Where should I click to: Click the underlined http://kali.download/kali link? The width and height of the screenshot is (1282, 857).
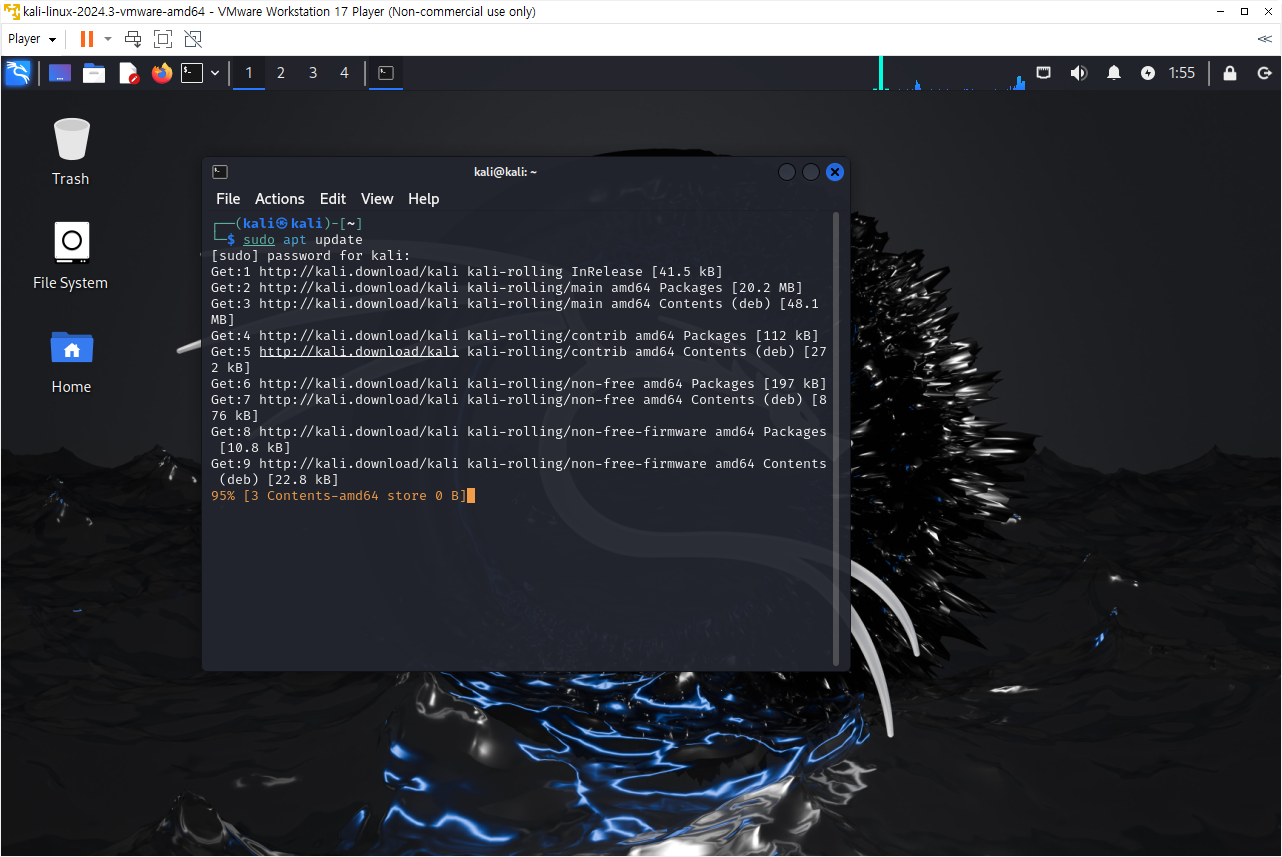pos(359,352)
